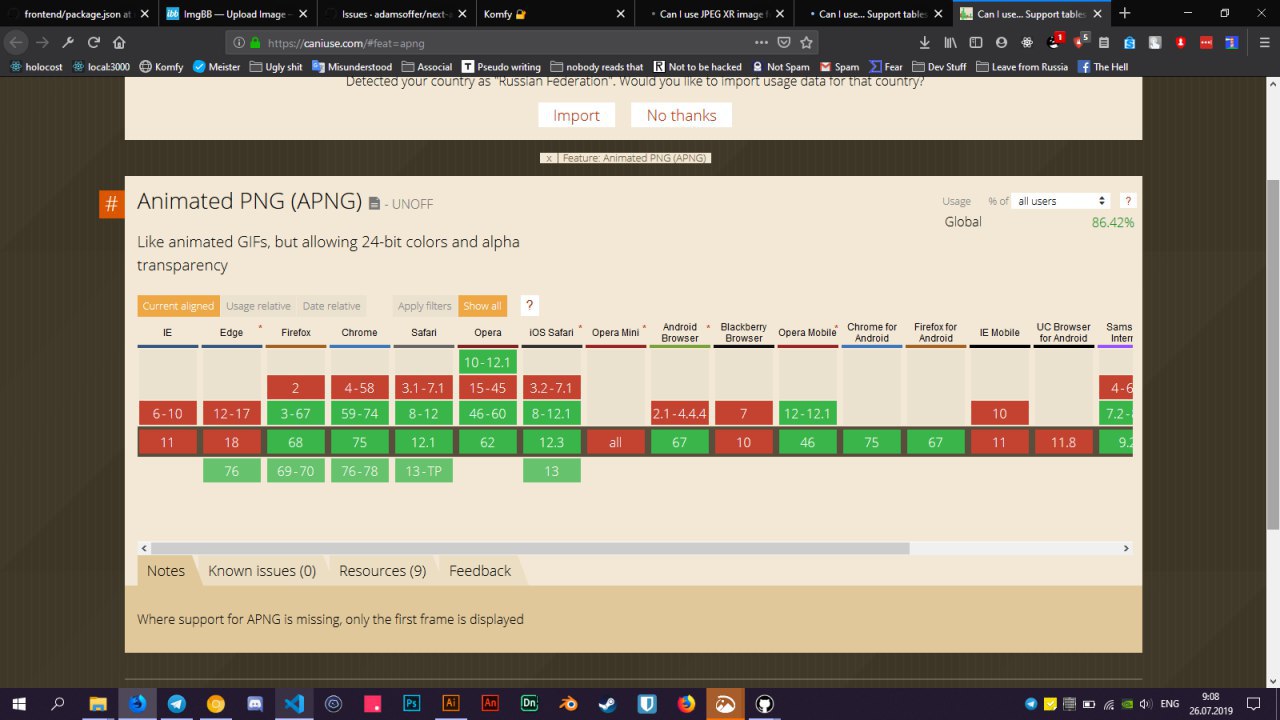Image resolution: width=1280 pixels, height=720 pixels.
Task: Switch to Usage relative view
Action: pyautogui.click(x=258, y=306)
